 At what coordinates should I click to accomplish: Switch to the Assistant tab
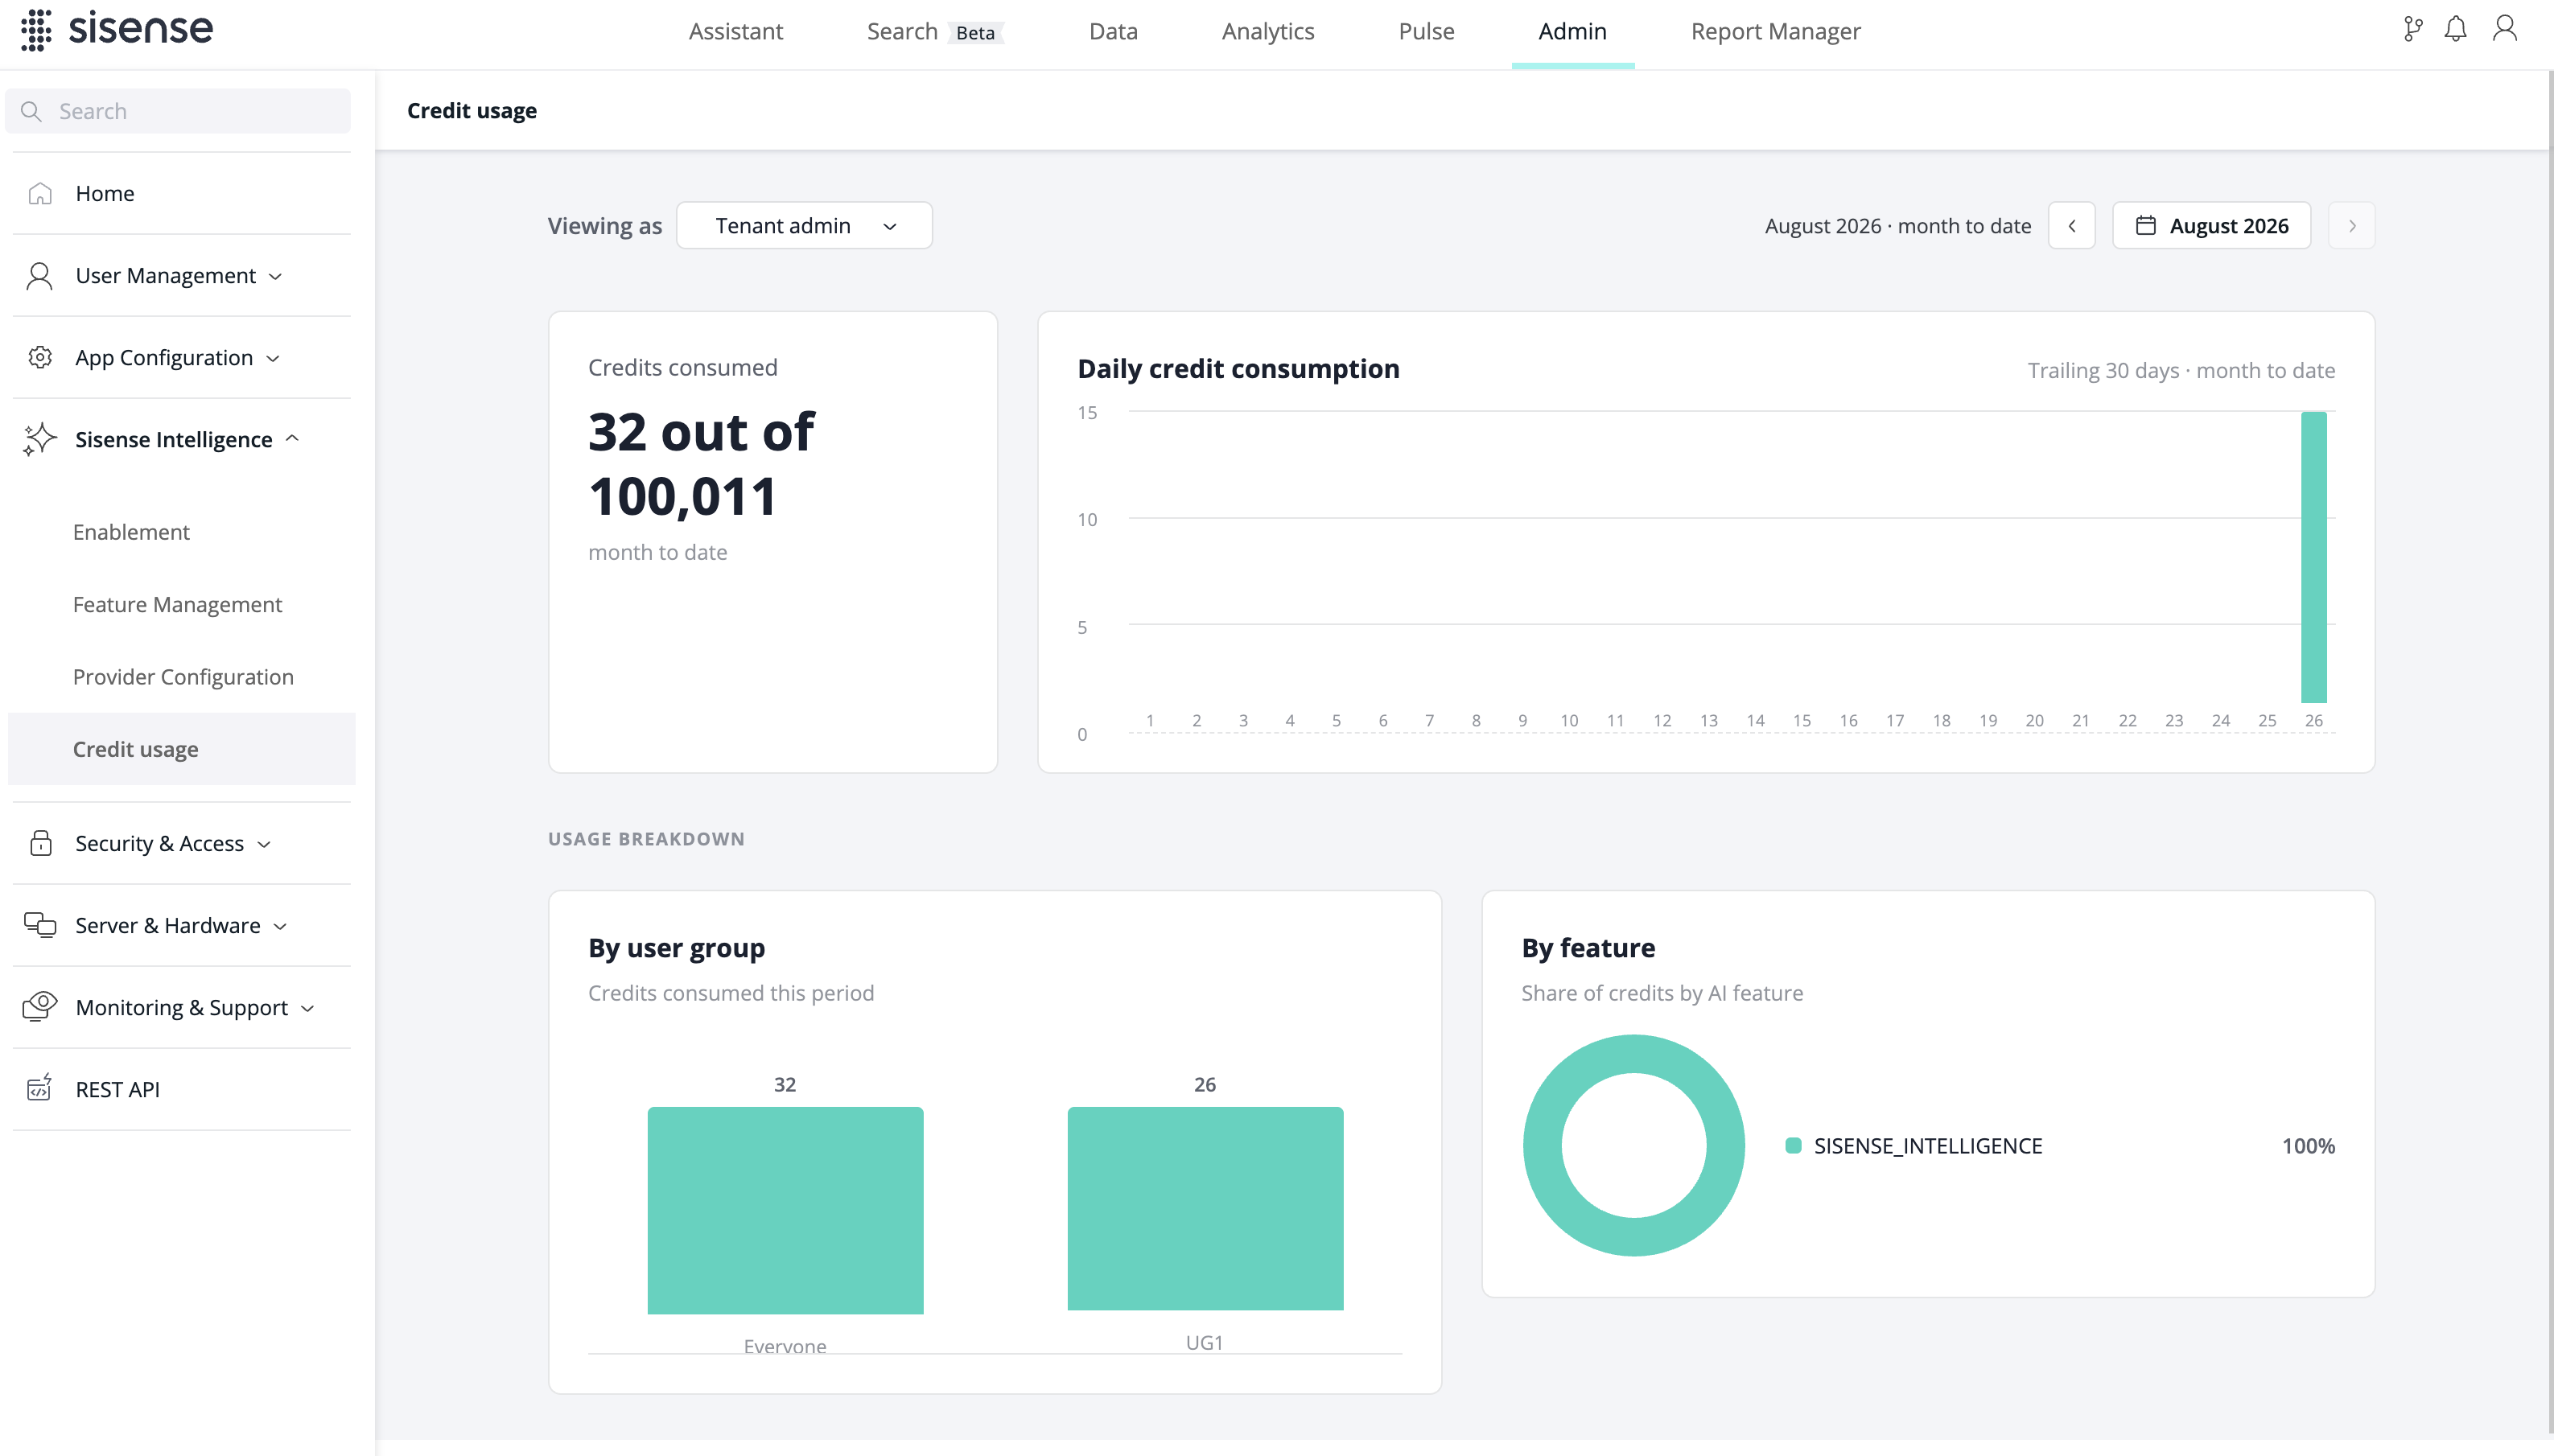click(x=735, y=32)
